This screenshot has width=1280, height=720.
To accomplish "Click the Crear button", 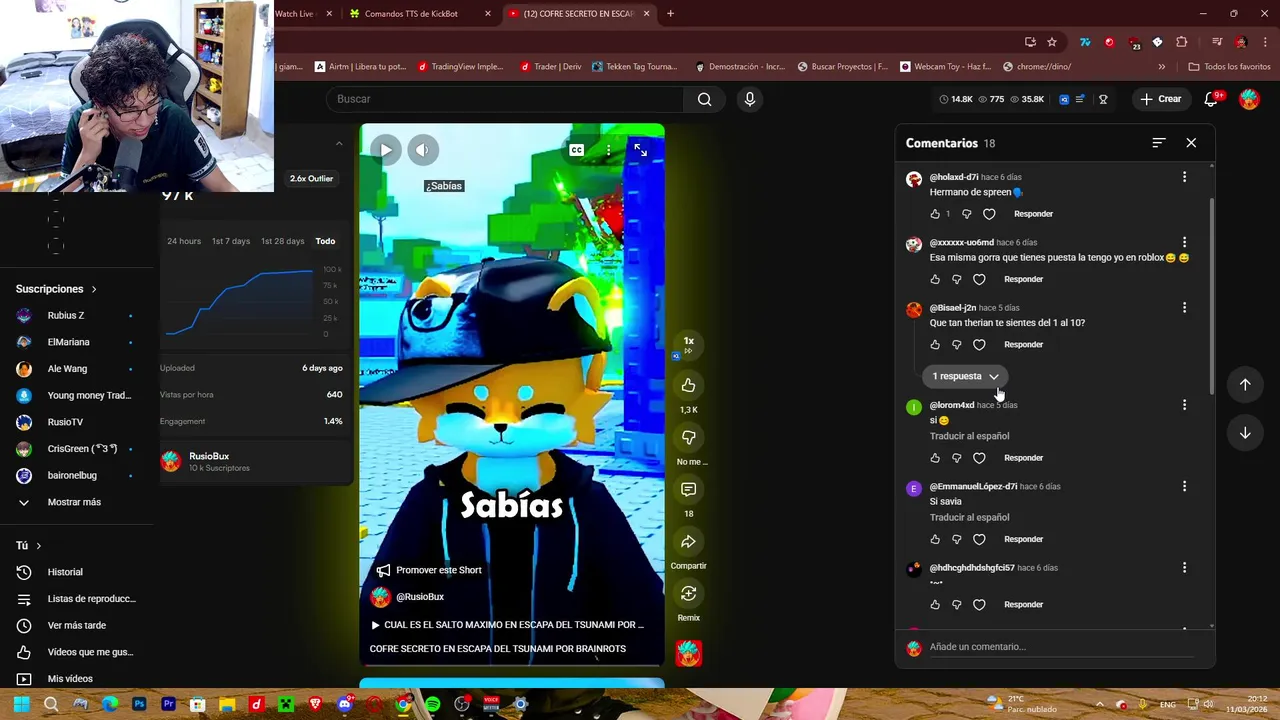I will click(1160, 99).
